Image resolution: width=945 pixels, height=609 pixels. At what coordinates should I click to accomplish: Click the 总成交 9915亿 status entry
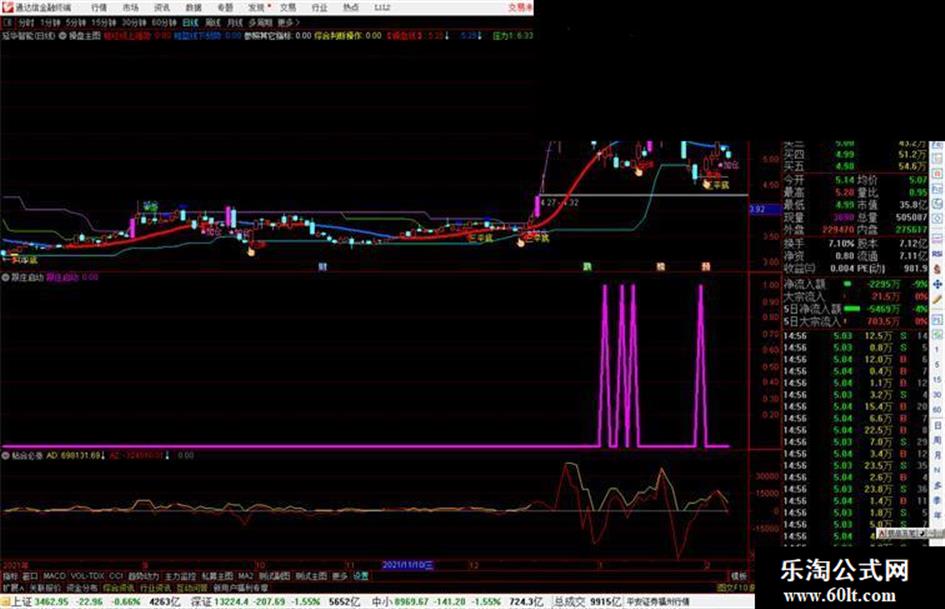(x=588, y=602)
